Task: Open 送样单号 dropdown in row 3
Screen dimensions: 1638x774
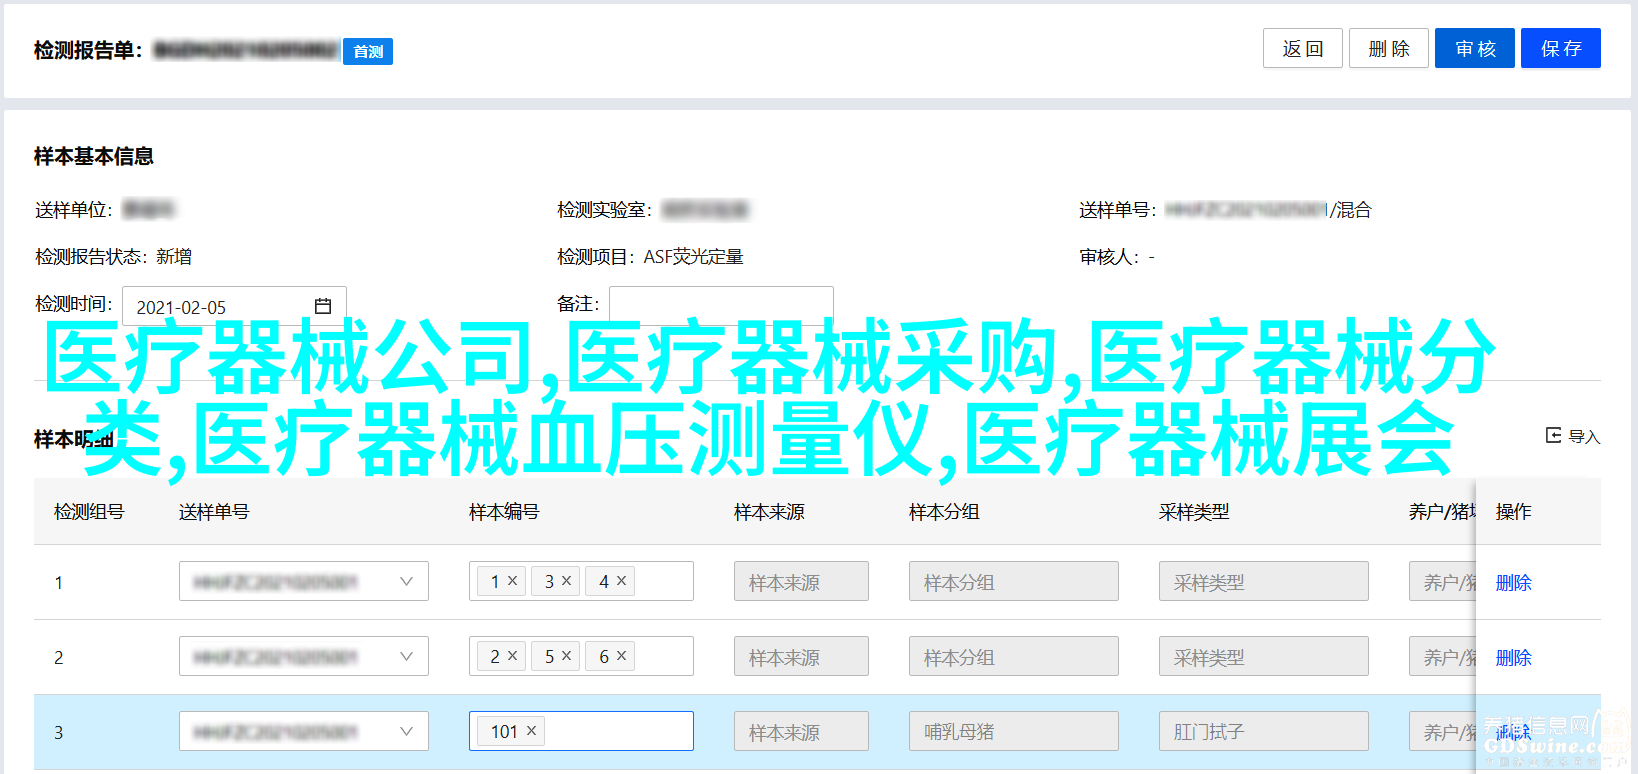Action: pos(406,731)
